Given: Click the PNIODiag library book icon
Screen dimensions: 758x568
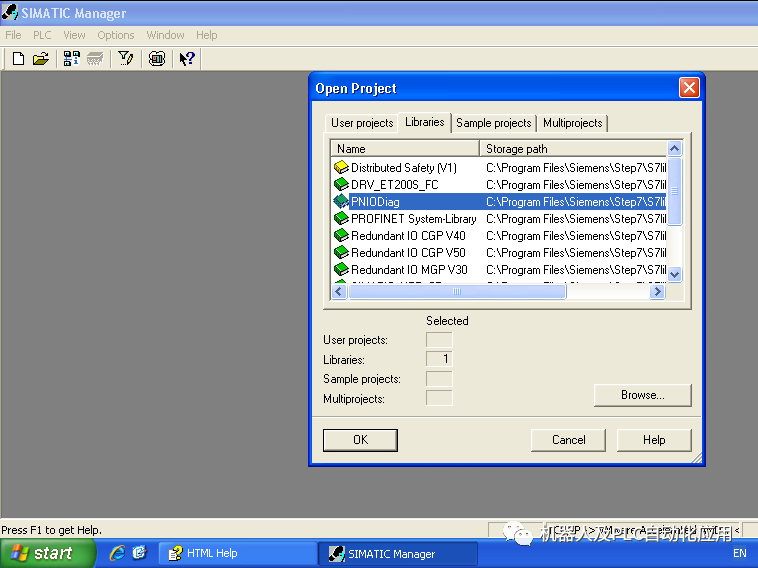Looking at the screenshot, I should 341,201.
